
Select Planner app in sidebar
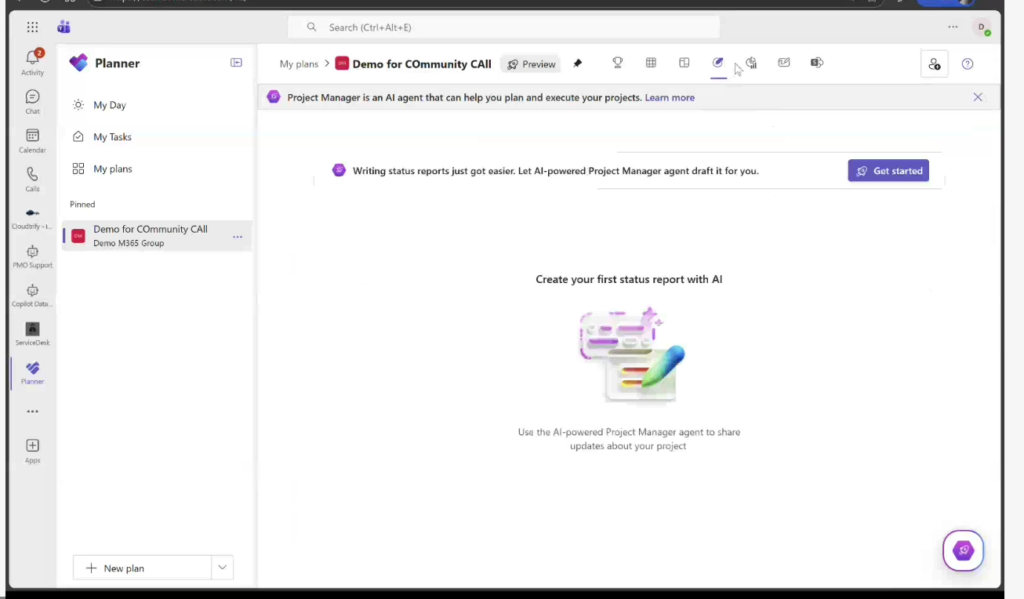pyautogui.click(x=32, y=373)
